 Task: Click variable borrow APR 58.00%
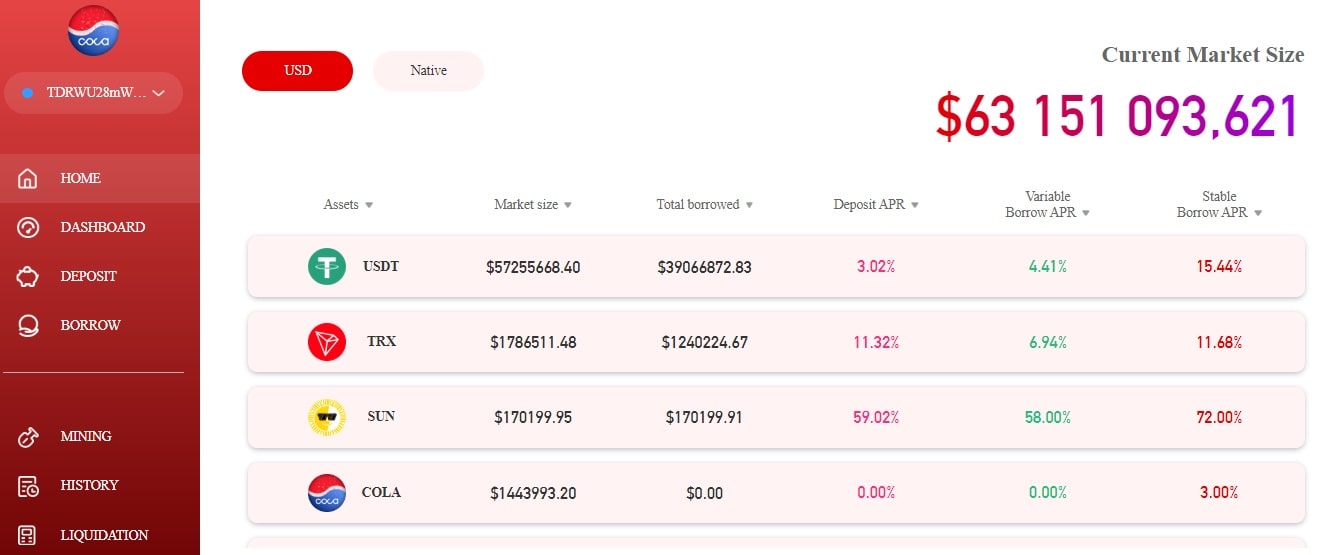pos(1048,417)
